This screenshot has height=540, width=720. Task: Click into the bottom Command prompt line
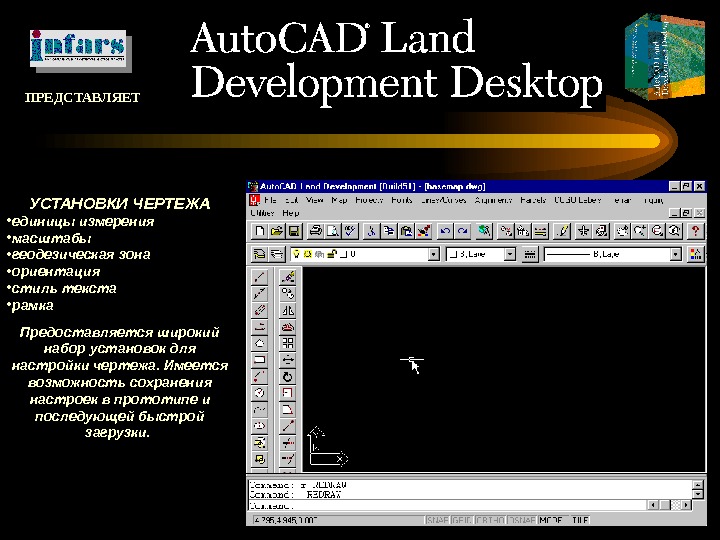pos(448,506)
